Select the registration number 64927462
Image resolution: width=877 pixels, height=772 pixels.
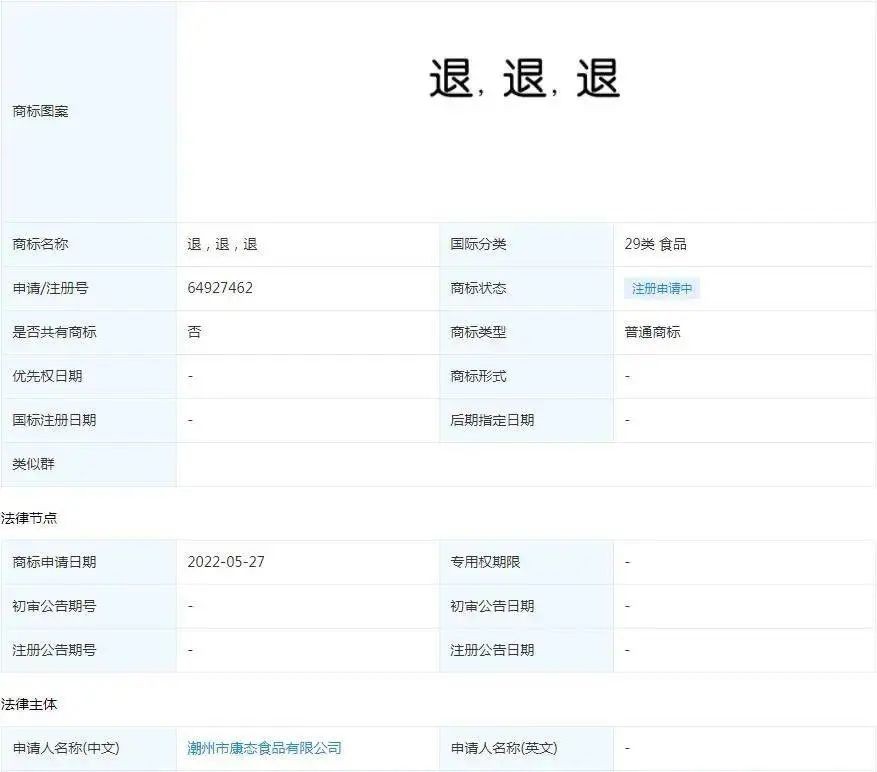(x=220, y=288)
